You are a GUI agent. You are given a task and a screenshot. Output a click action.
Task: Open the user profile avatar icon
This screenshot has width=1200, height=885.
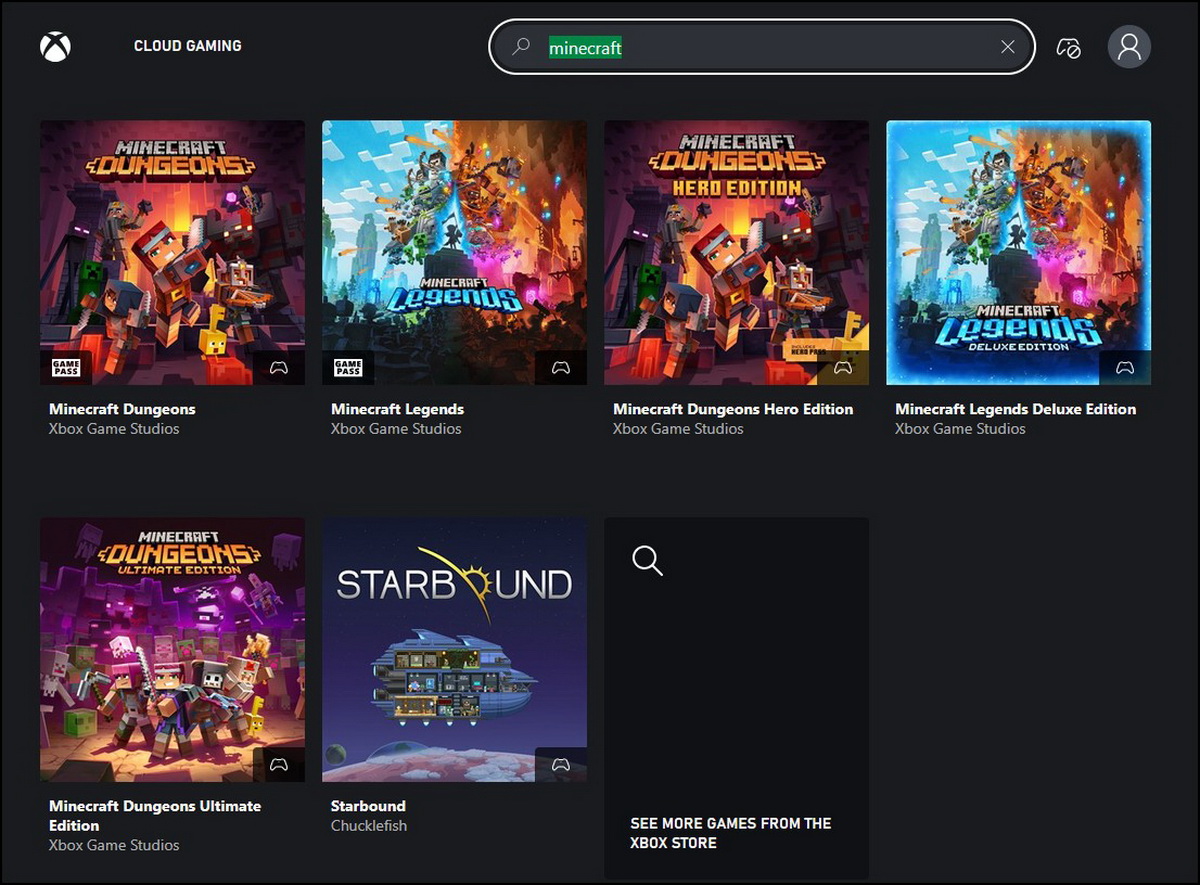pos(1129,47)
